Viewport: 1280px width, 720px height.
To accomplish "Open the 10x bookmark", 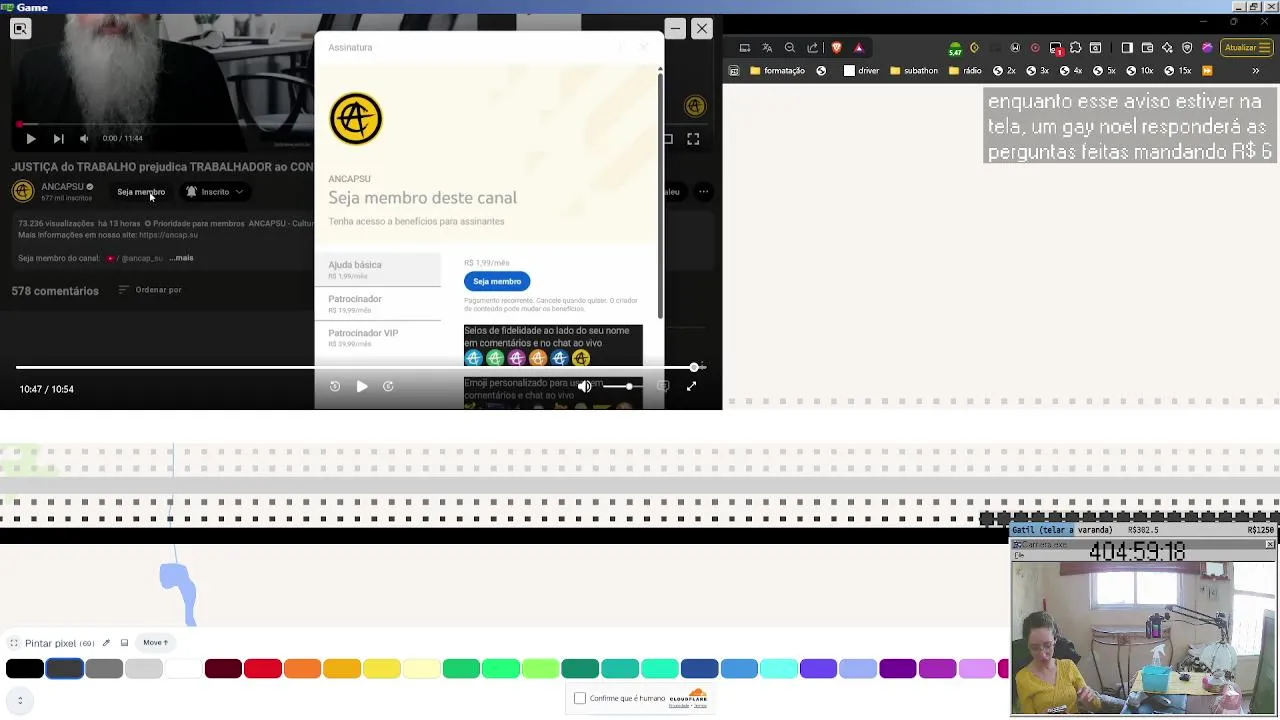I will (x=1139, y=71).
